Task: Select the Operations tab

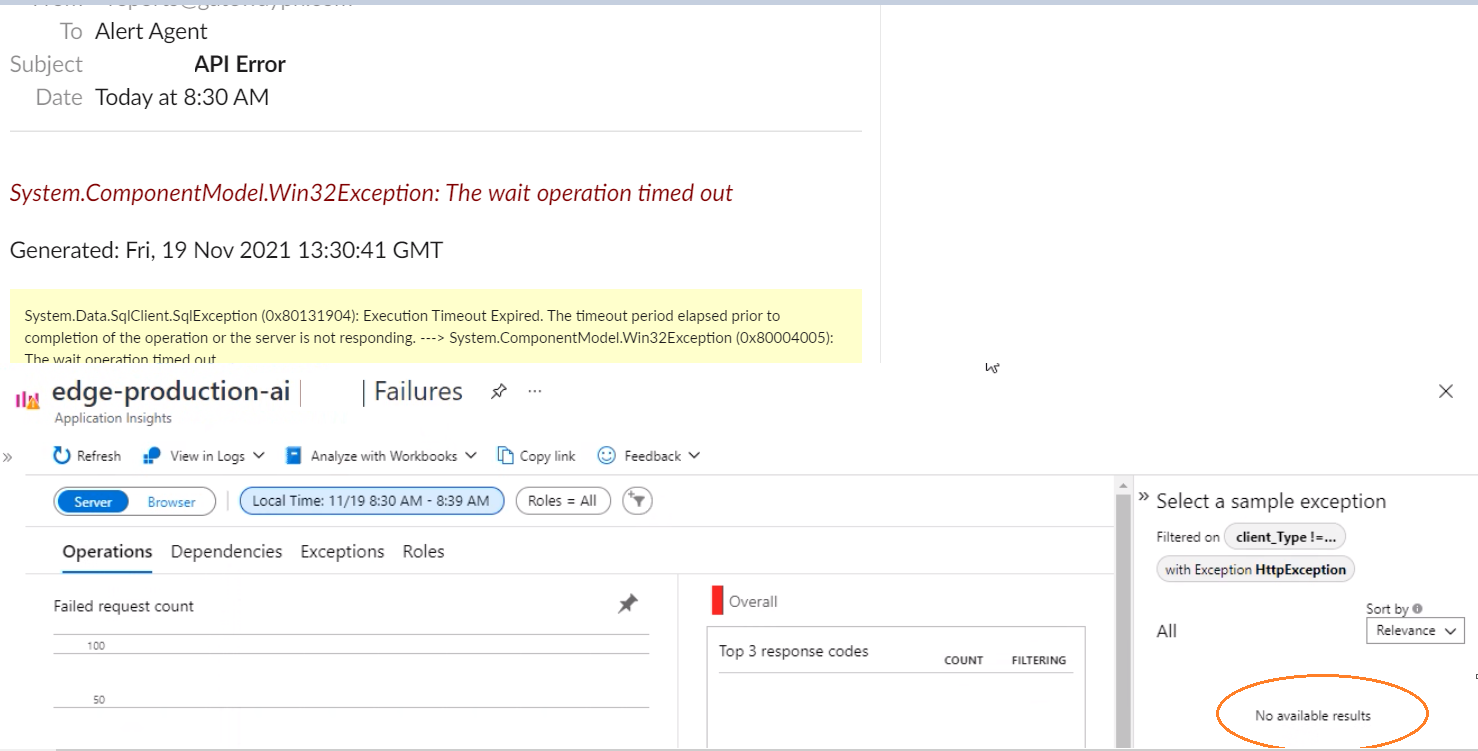Action: tap(107, 552)
